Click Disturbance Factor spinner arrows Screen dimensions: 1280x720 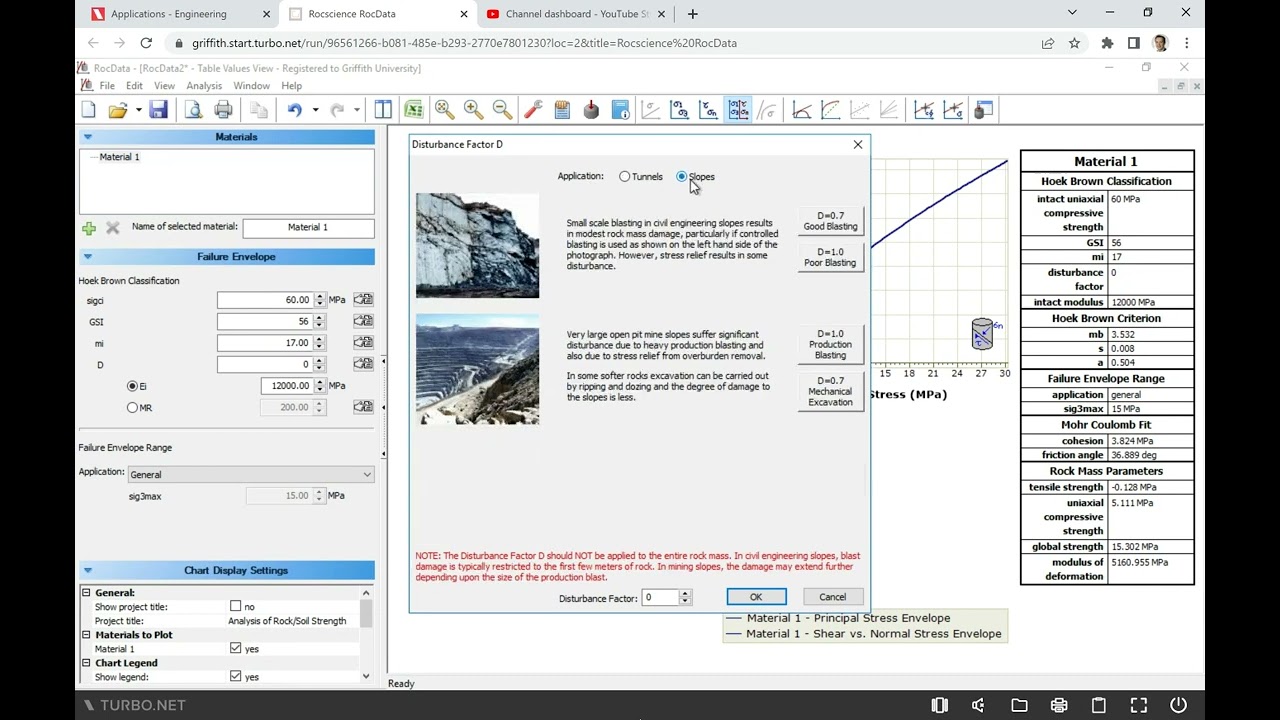(x=685, y=597)
